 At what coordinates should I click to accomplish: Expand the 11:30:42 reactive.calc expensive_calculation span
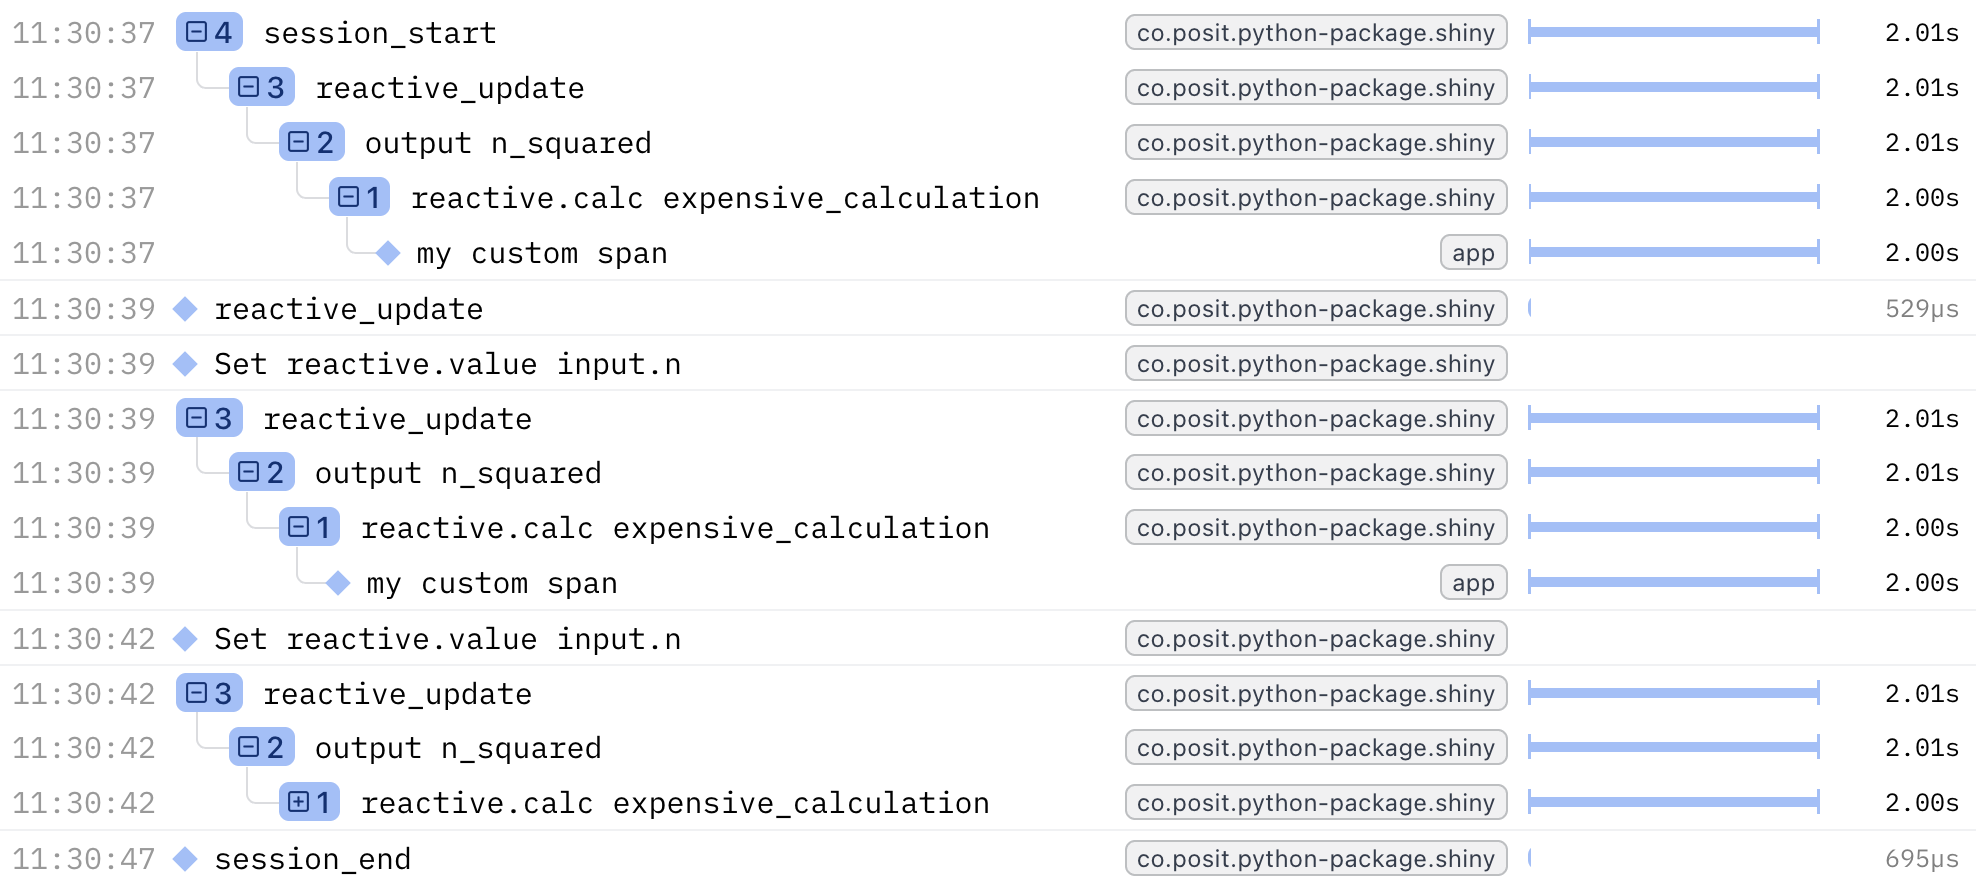[298, 803]
